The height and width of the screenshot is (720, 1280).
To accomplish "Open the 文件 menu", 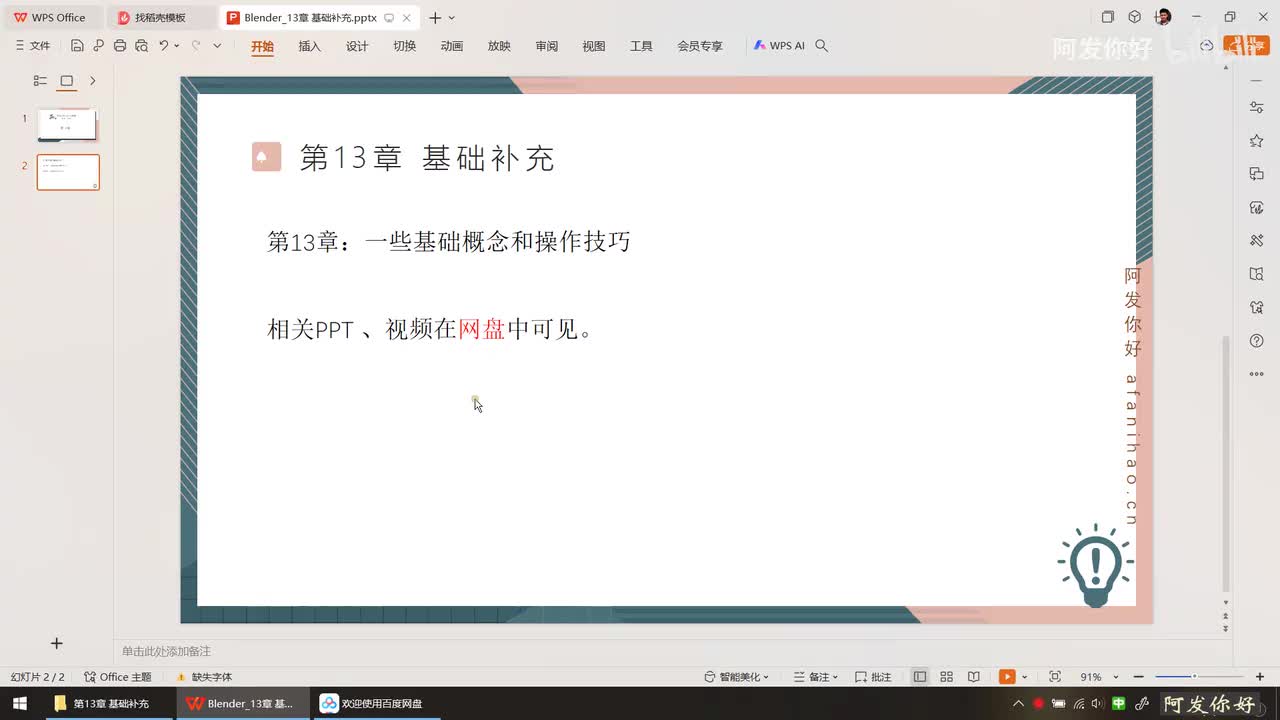I will 33,46.
